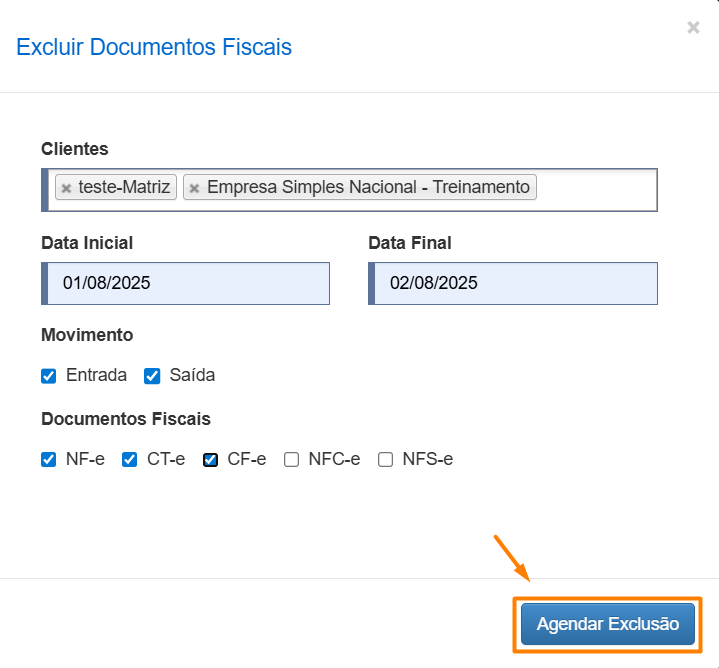Select the teste-Matriz tag text
The width and height of the screenshot is (719, 668).
pos(124,187)
